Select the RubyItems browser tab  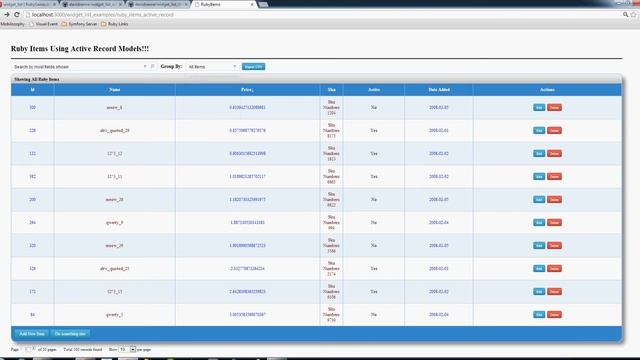pos(224,4)
